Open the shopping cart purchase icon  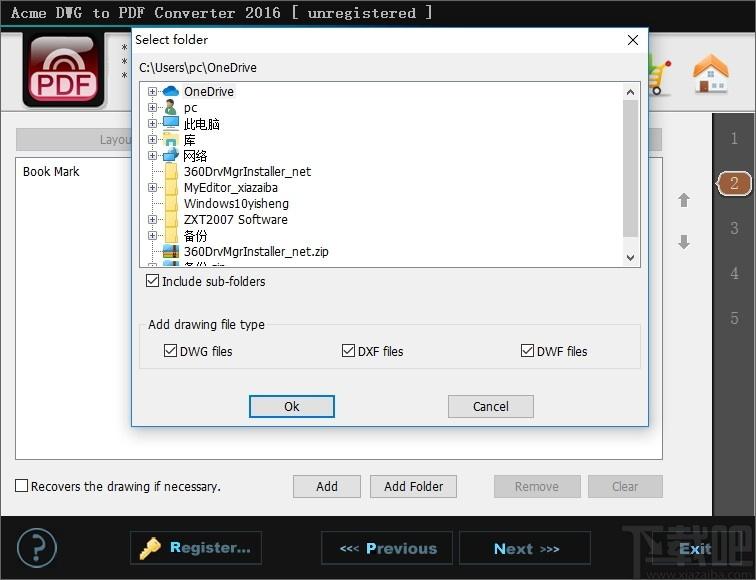tap(659, 74)
